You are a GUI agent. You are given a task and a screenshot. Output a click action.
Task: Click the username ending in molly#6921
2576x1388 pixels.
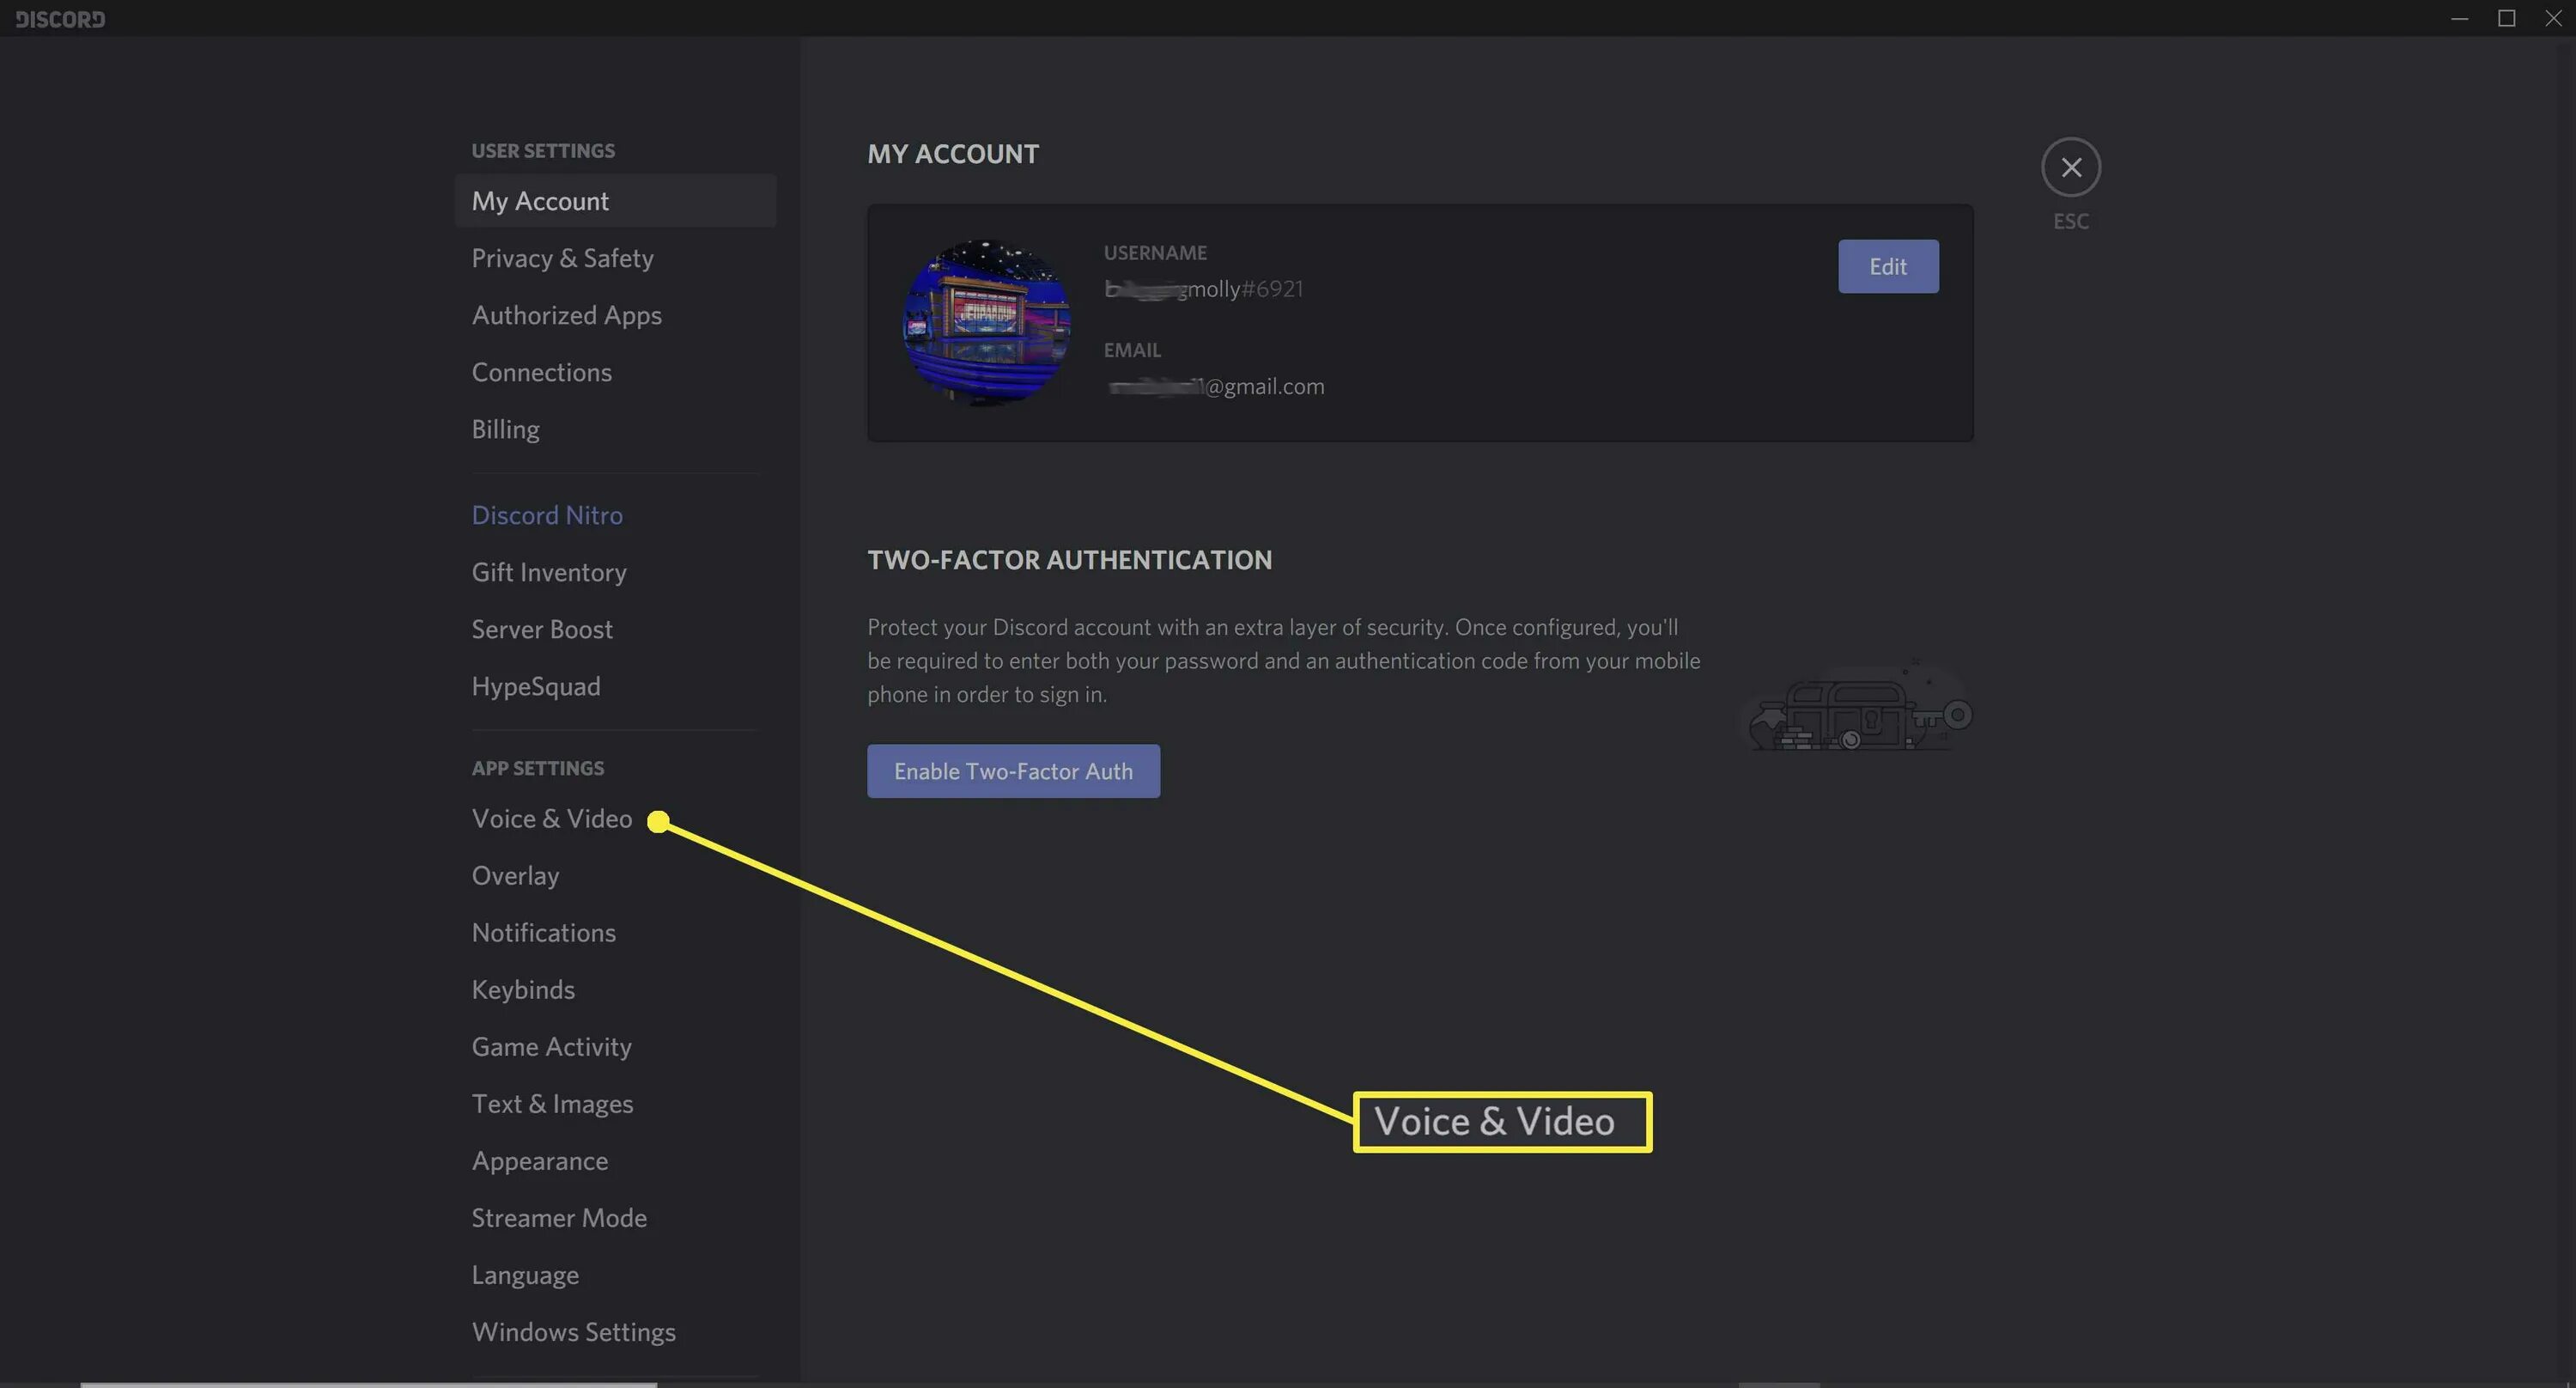pyautogui.click(x=1203, y=289)
